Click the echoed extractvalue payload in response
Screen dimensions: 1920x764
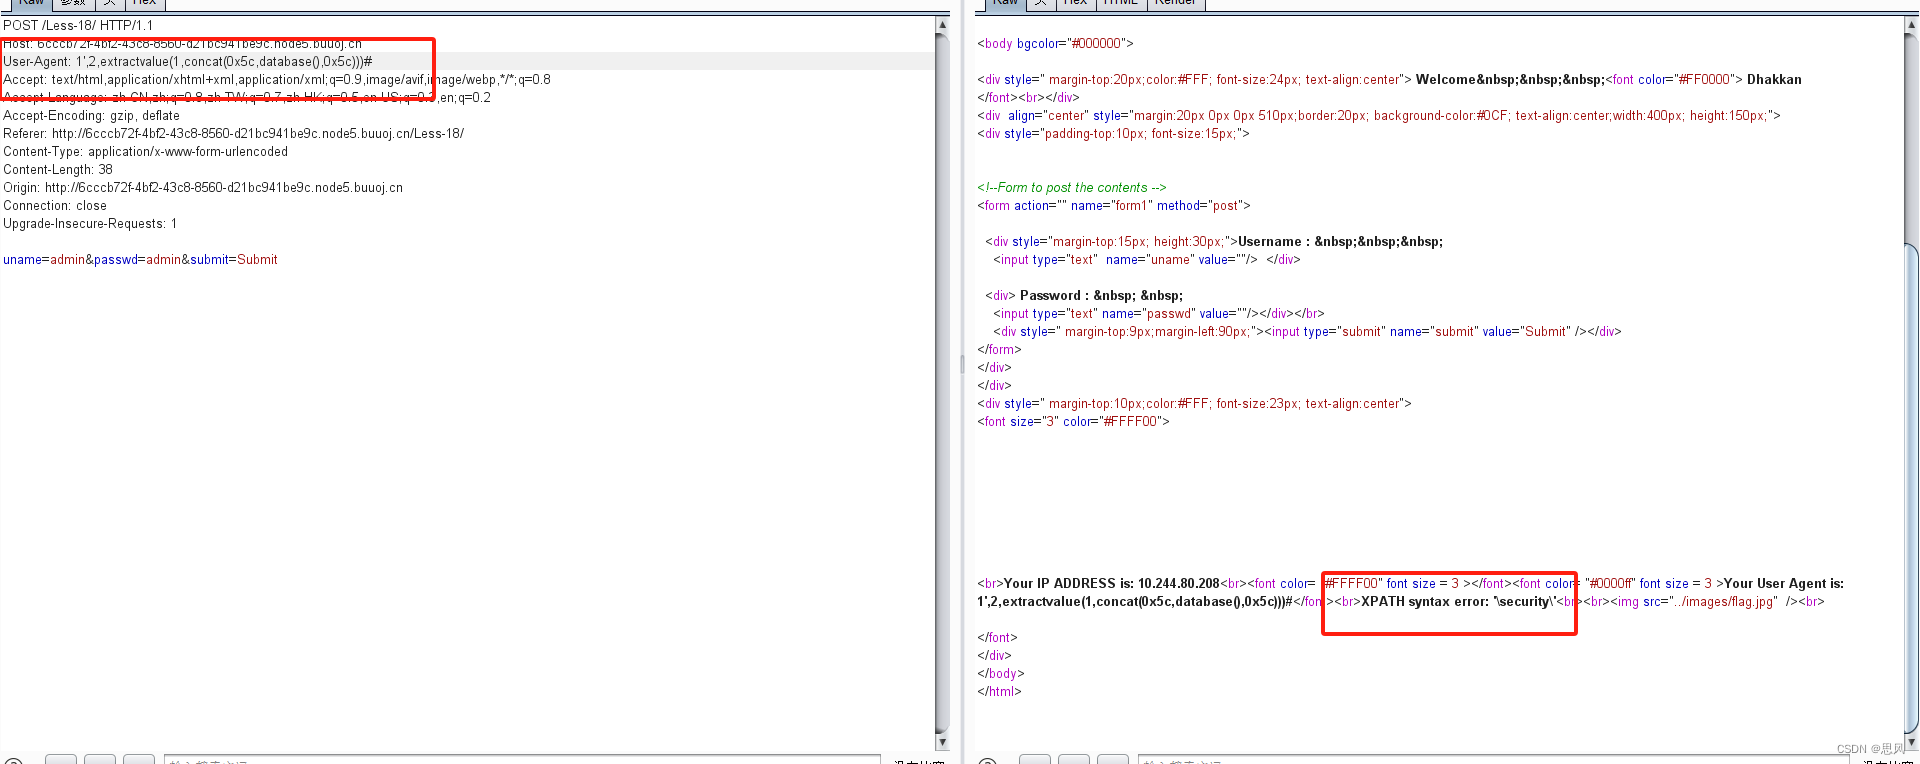(x=1135, y=601)
